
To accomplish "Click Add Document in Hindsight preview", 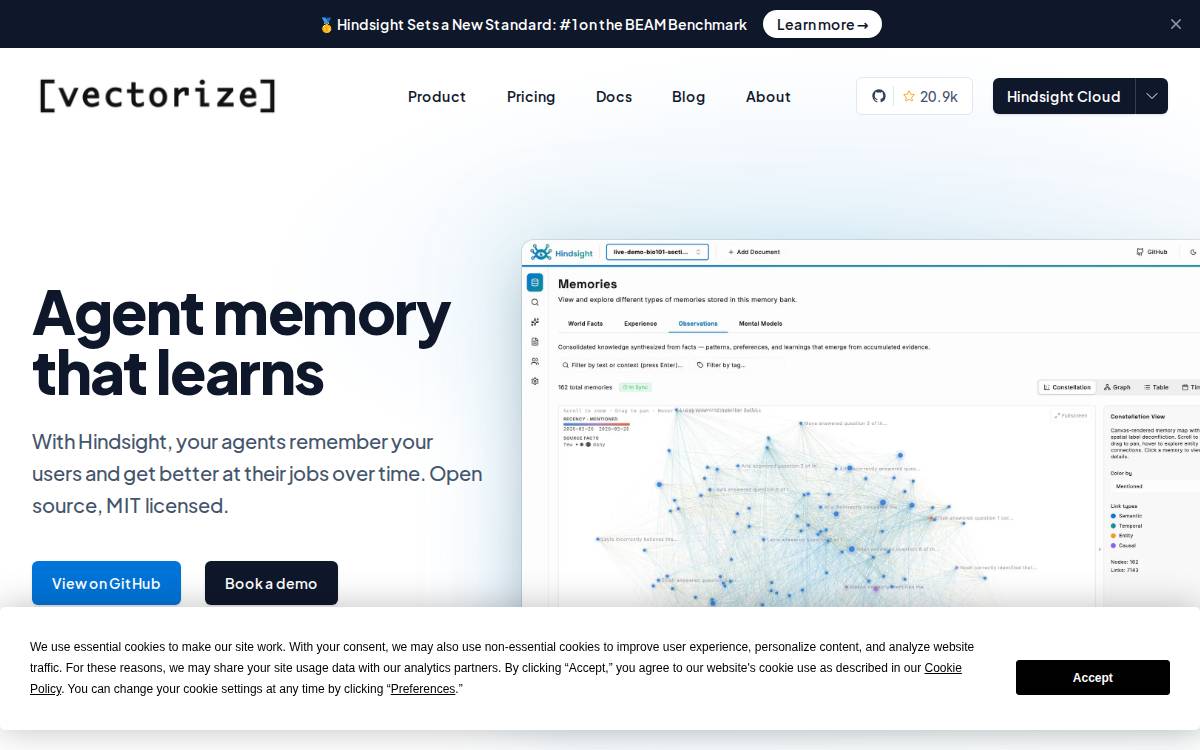I will [x=754, y=252].
